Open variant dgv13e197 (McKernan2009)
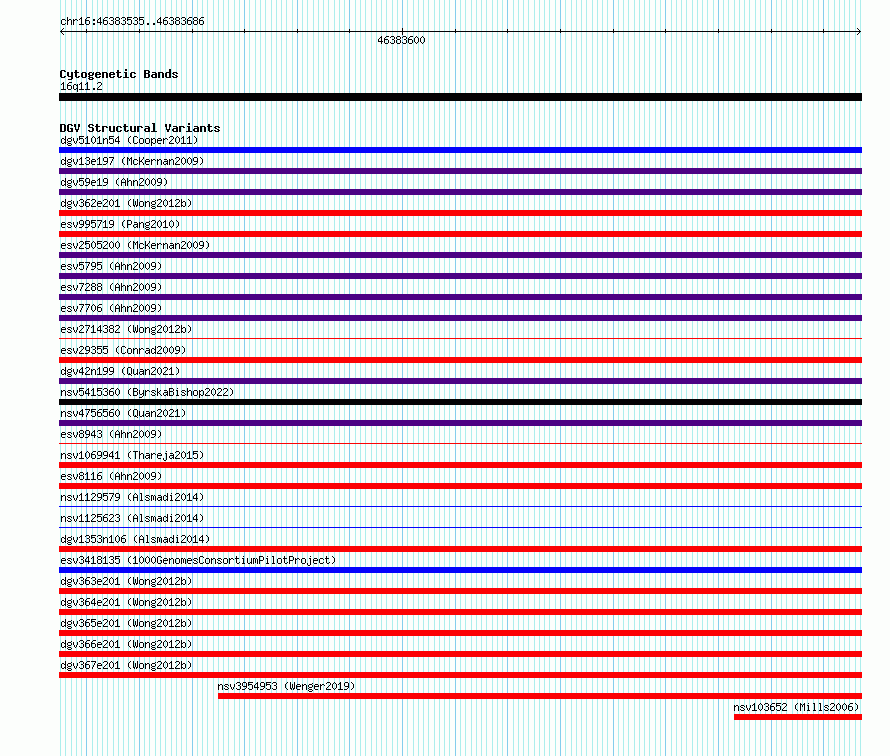890x756 pixels. 132,161
